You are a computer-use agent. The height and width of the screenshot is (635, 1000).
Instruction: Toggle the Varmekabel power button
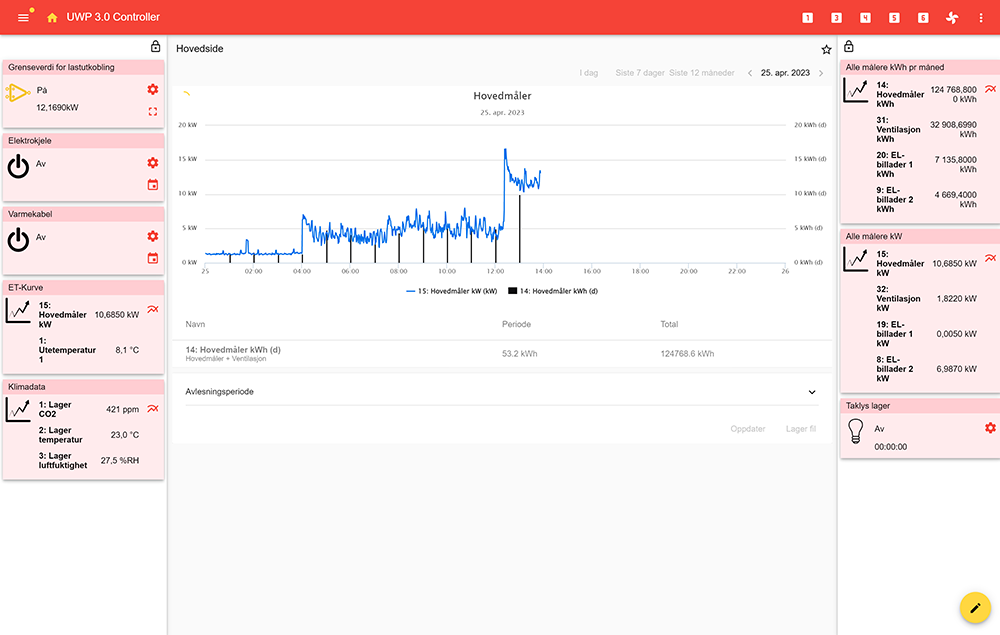tap(19, 240)
